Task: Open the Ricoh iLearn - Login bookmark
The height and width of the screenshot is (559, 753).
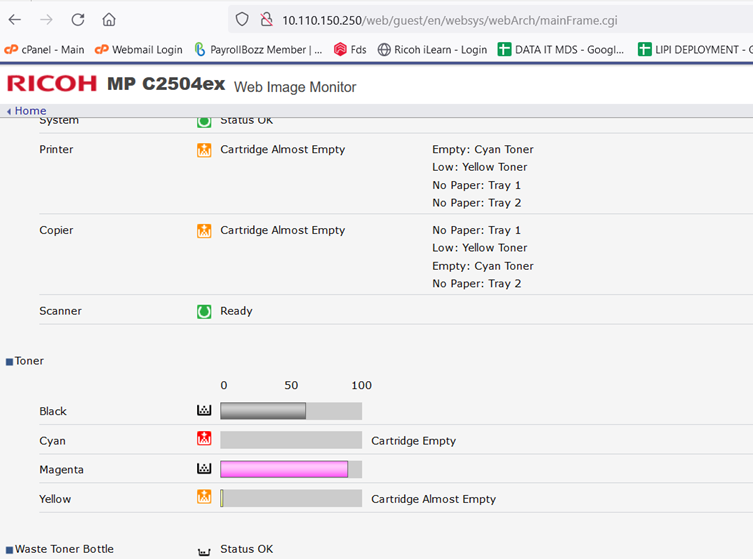Action: coord(432,49)
